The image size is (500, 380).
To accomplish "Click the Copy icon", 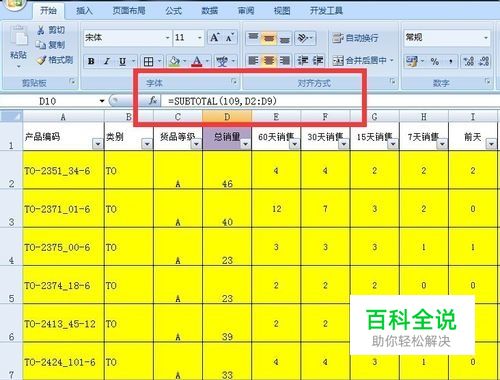I will click(x=41, y=45).
